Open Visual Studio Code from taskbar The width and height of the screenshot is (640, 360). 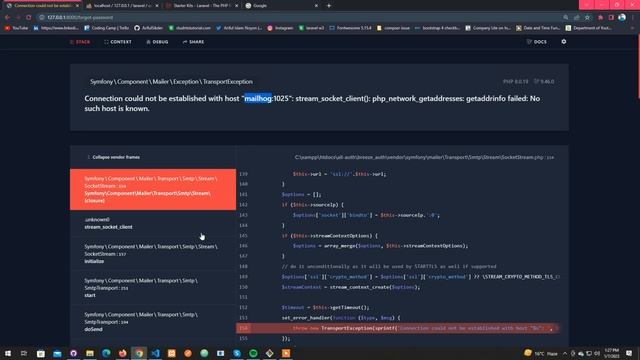155,353
